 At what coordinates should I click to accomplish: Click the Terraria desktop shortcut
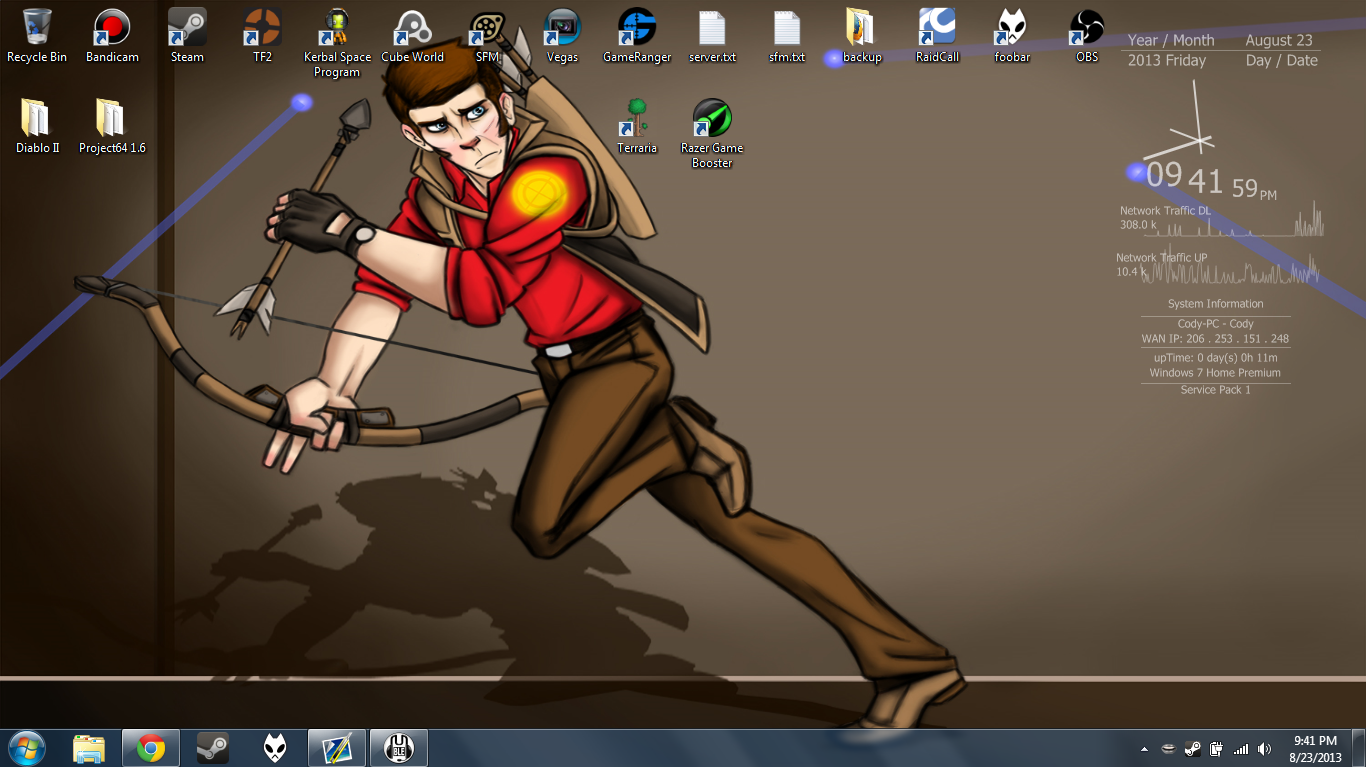pyautogui.click(x=637, y=126)
